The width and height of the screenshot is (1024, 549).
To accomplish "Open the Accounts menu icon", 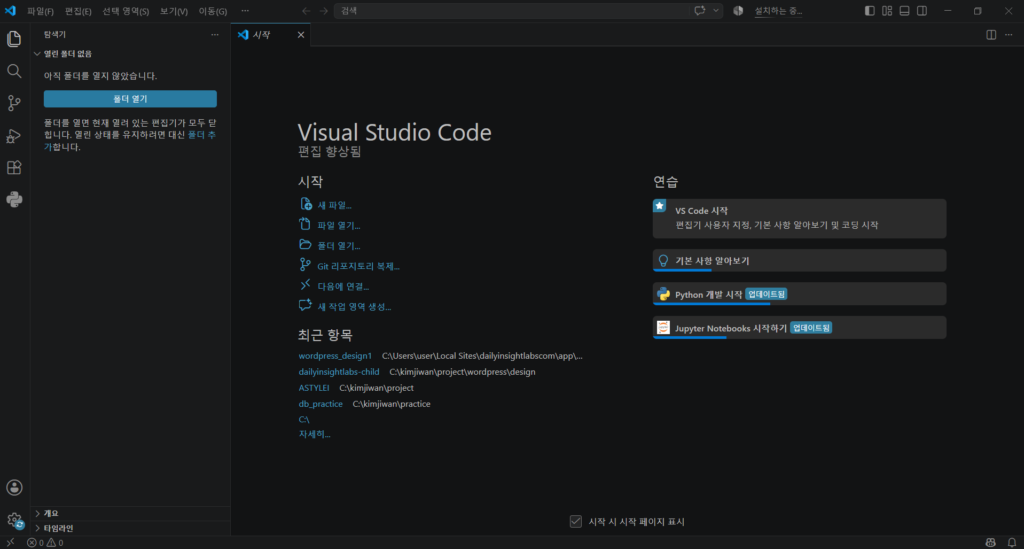I will pos(14,488).
